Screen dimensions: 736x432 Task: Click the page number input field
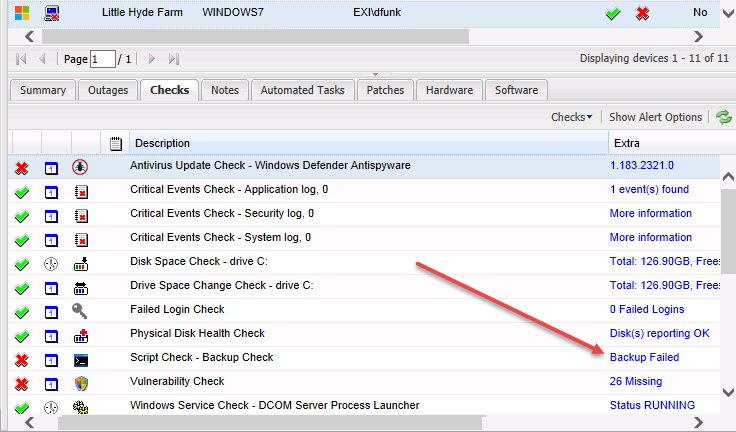click(103, 59)
